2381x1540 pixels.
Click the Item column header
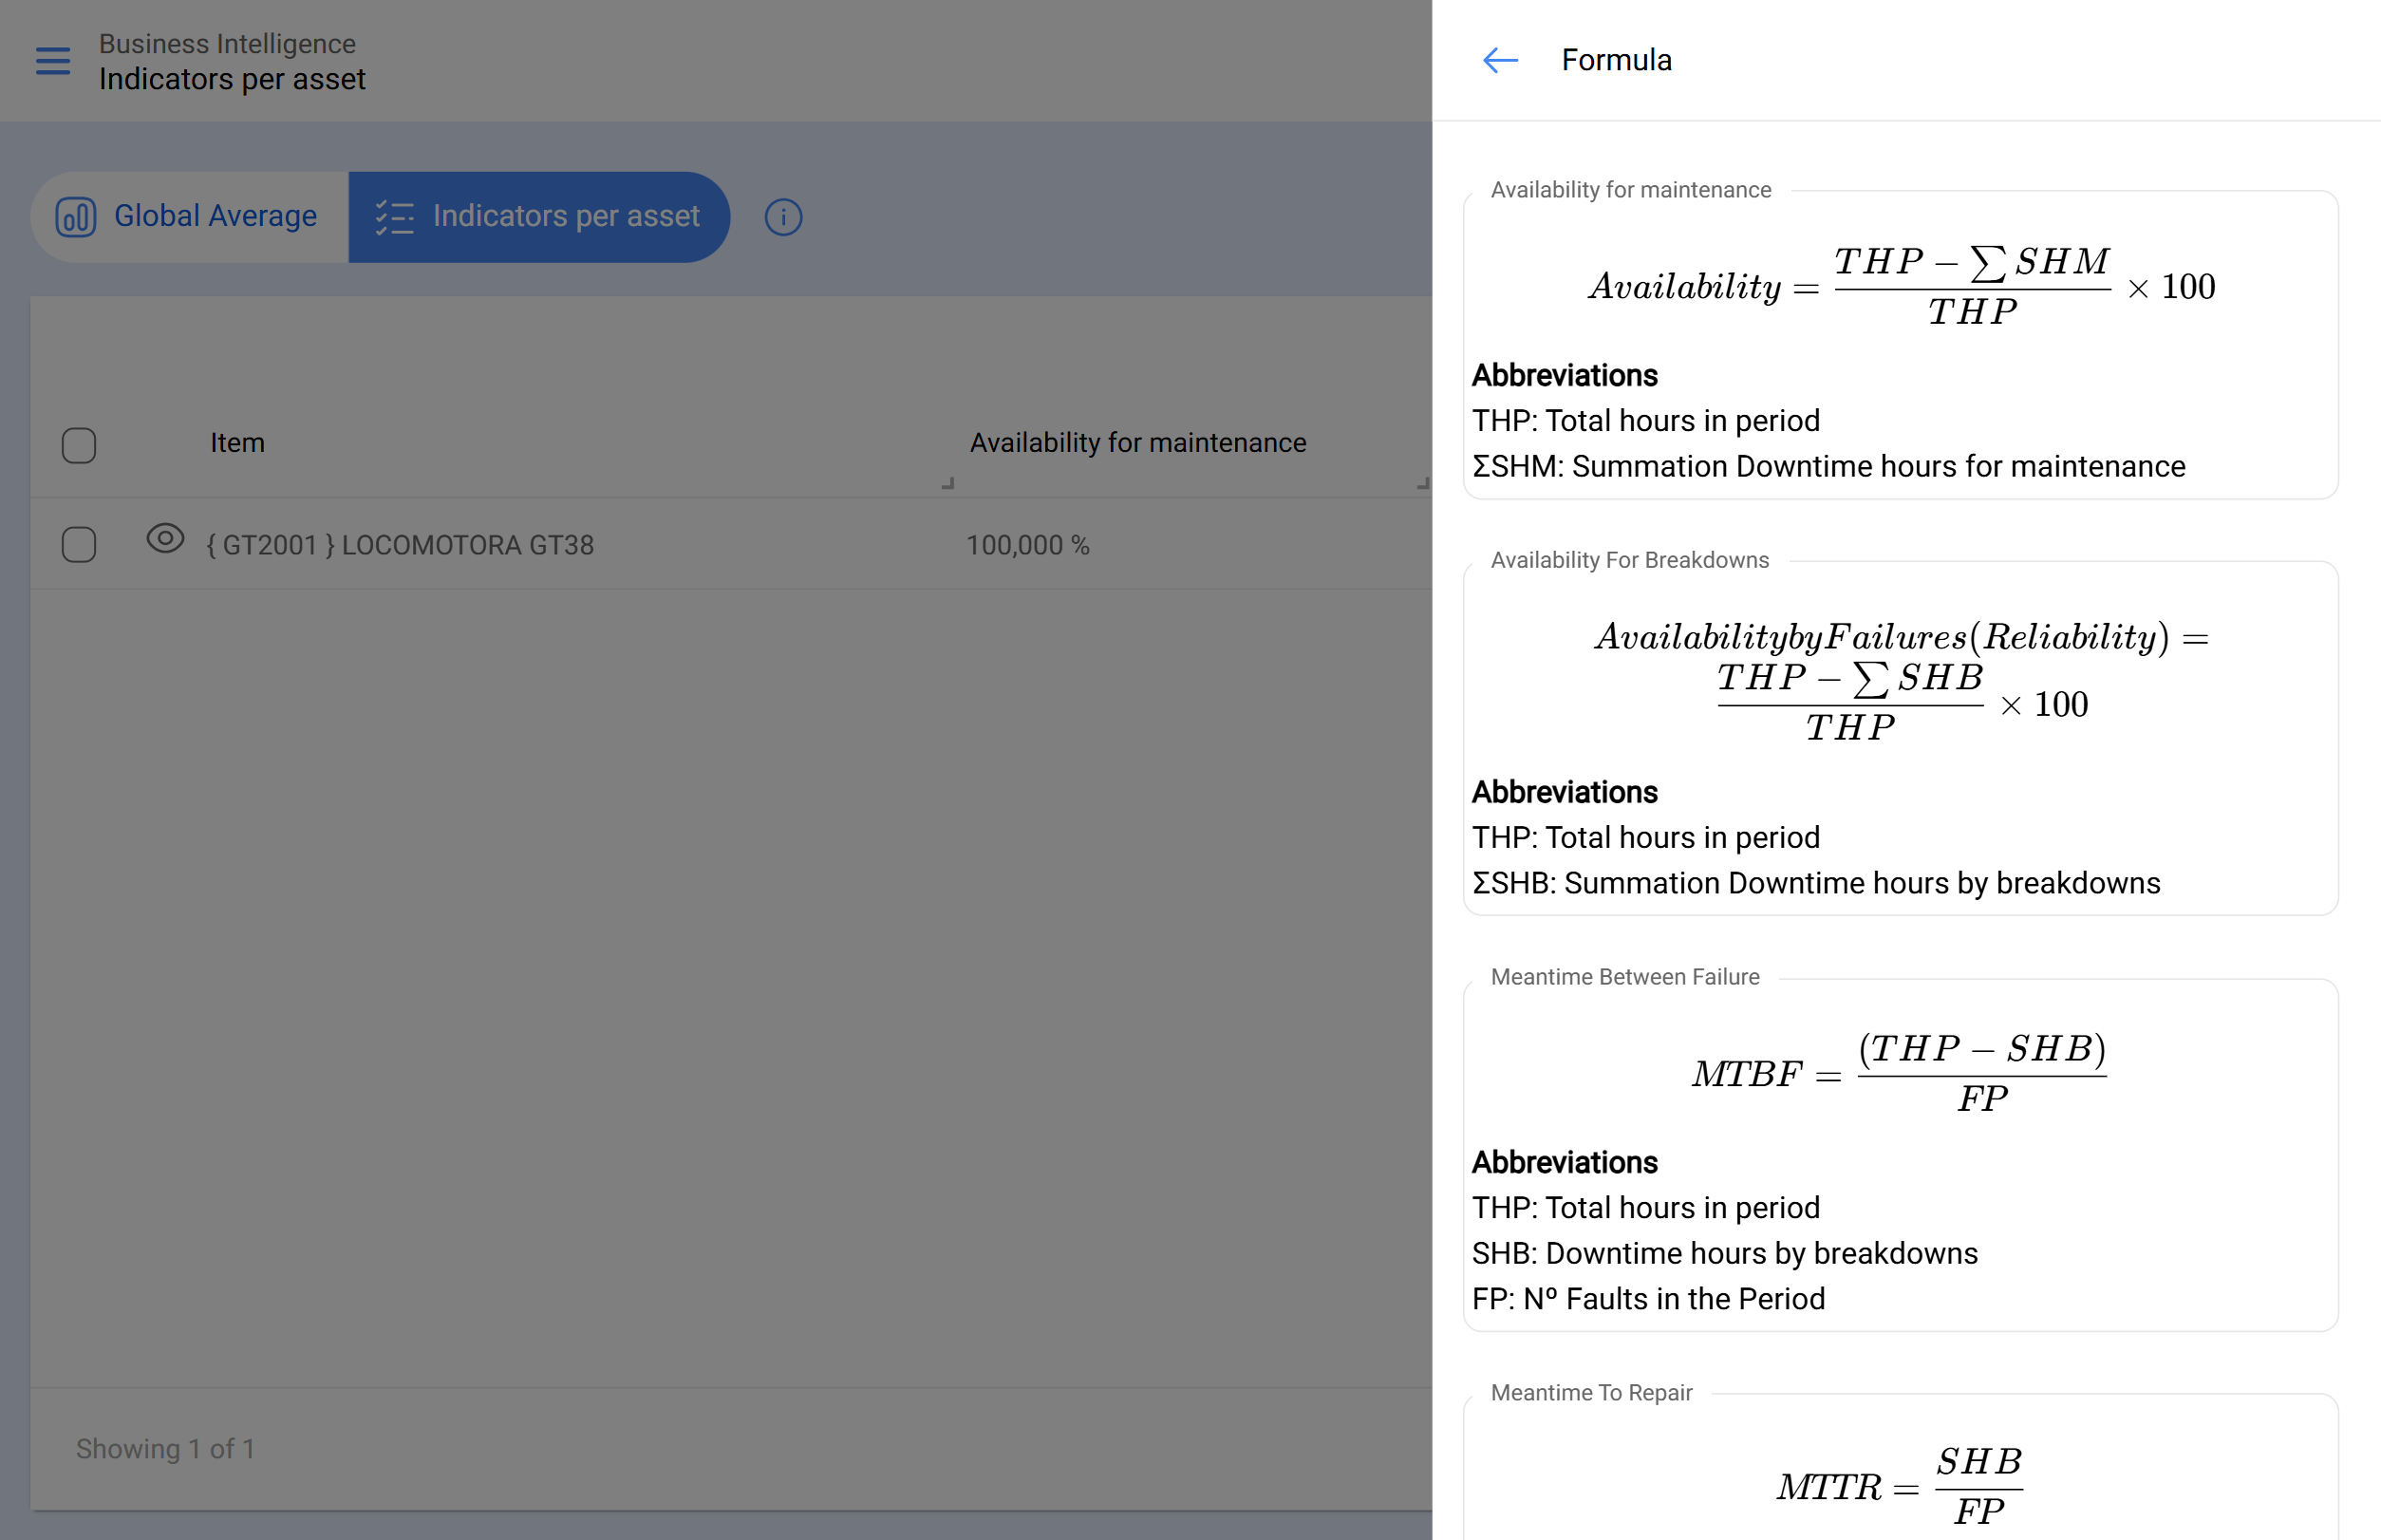click(237, 442)
